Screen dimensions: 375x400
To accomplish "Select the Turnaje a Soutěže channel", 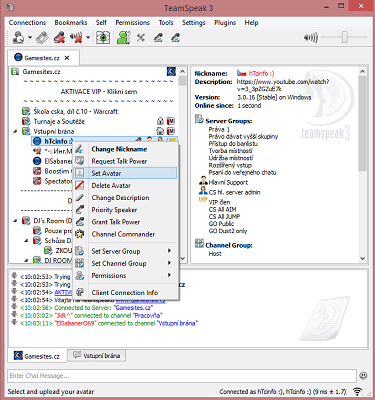I will (x=59, y=121).
